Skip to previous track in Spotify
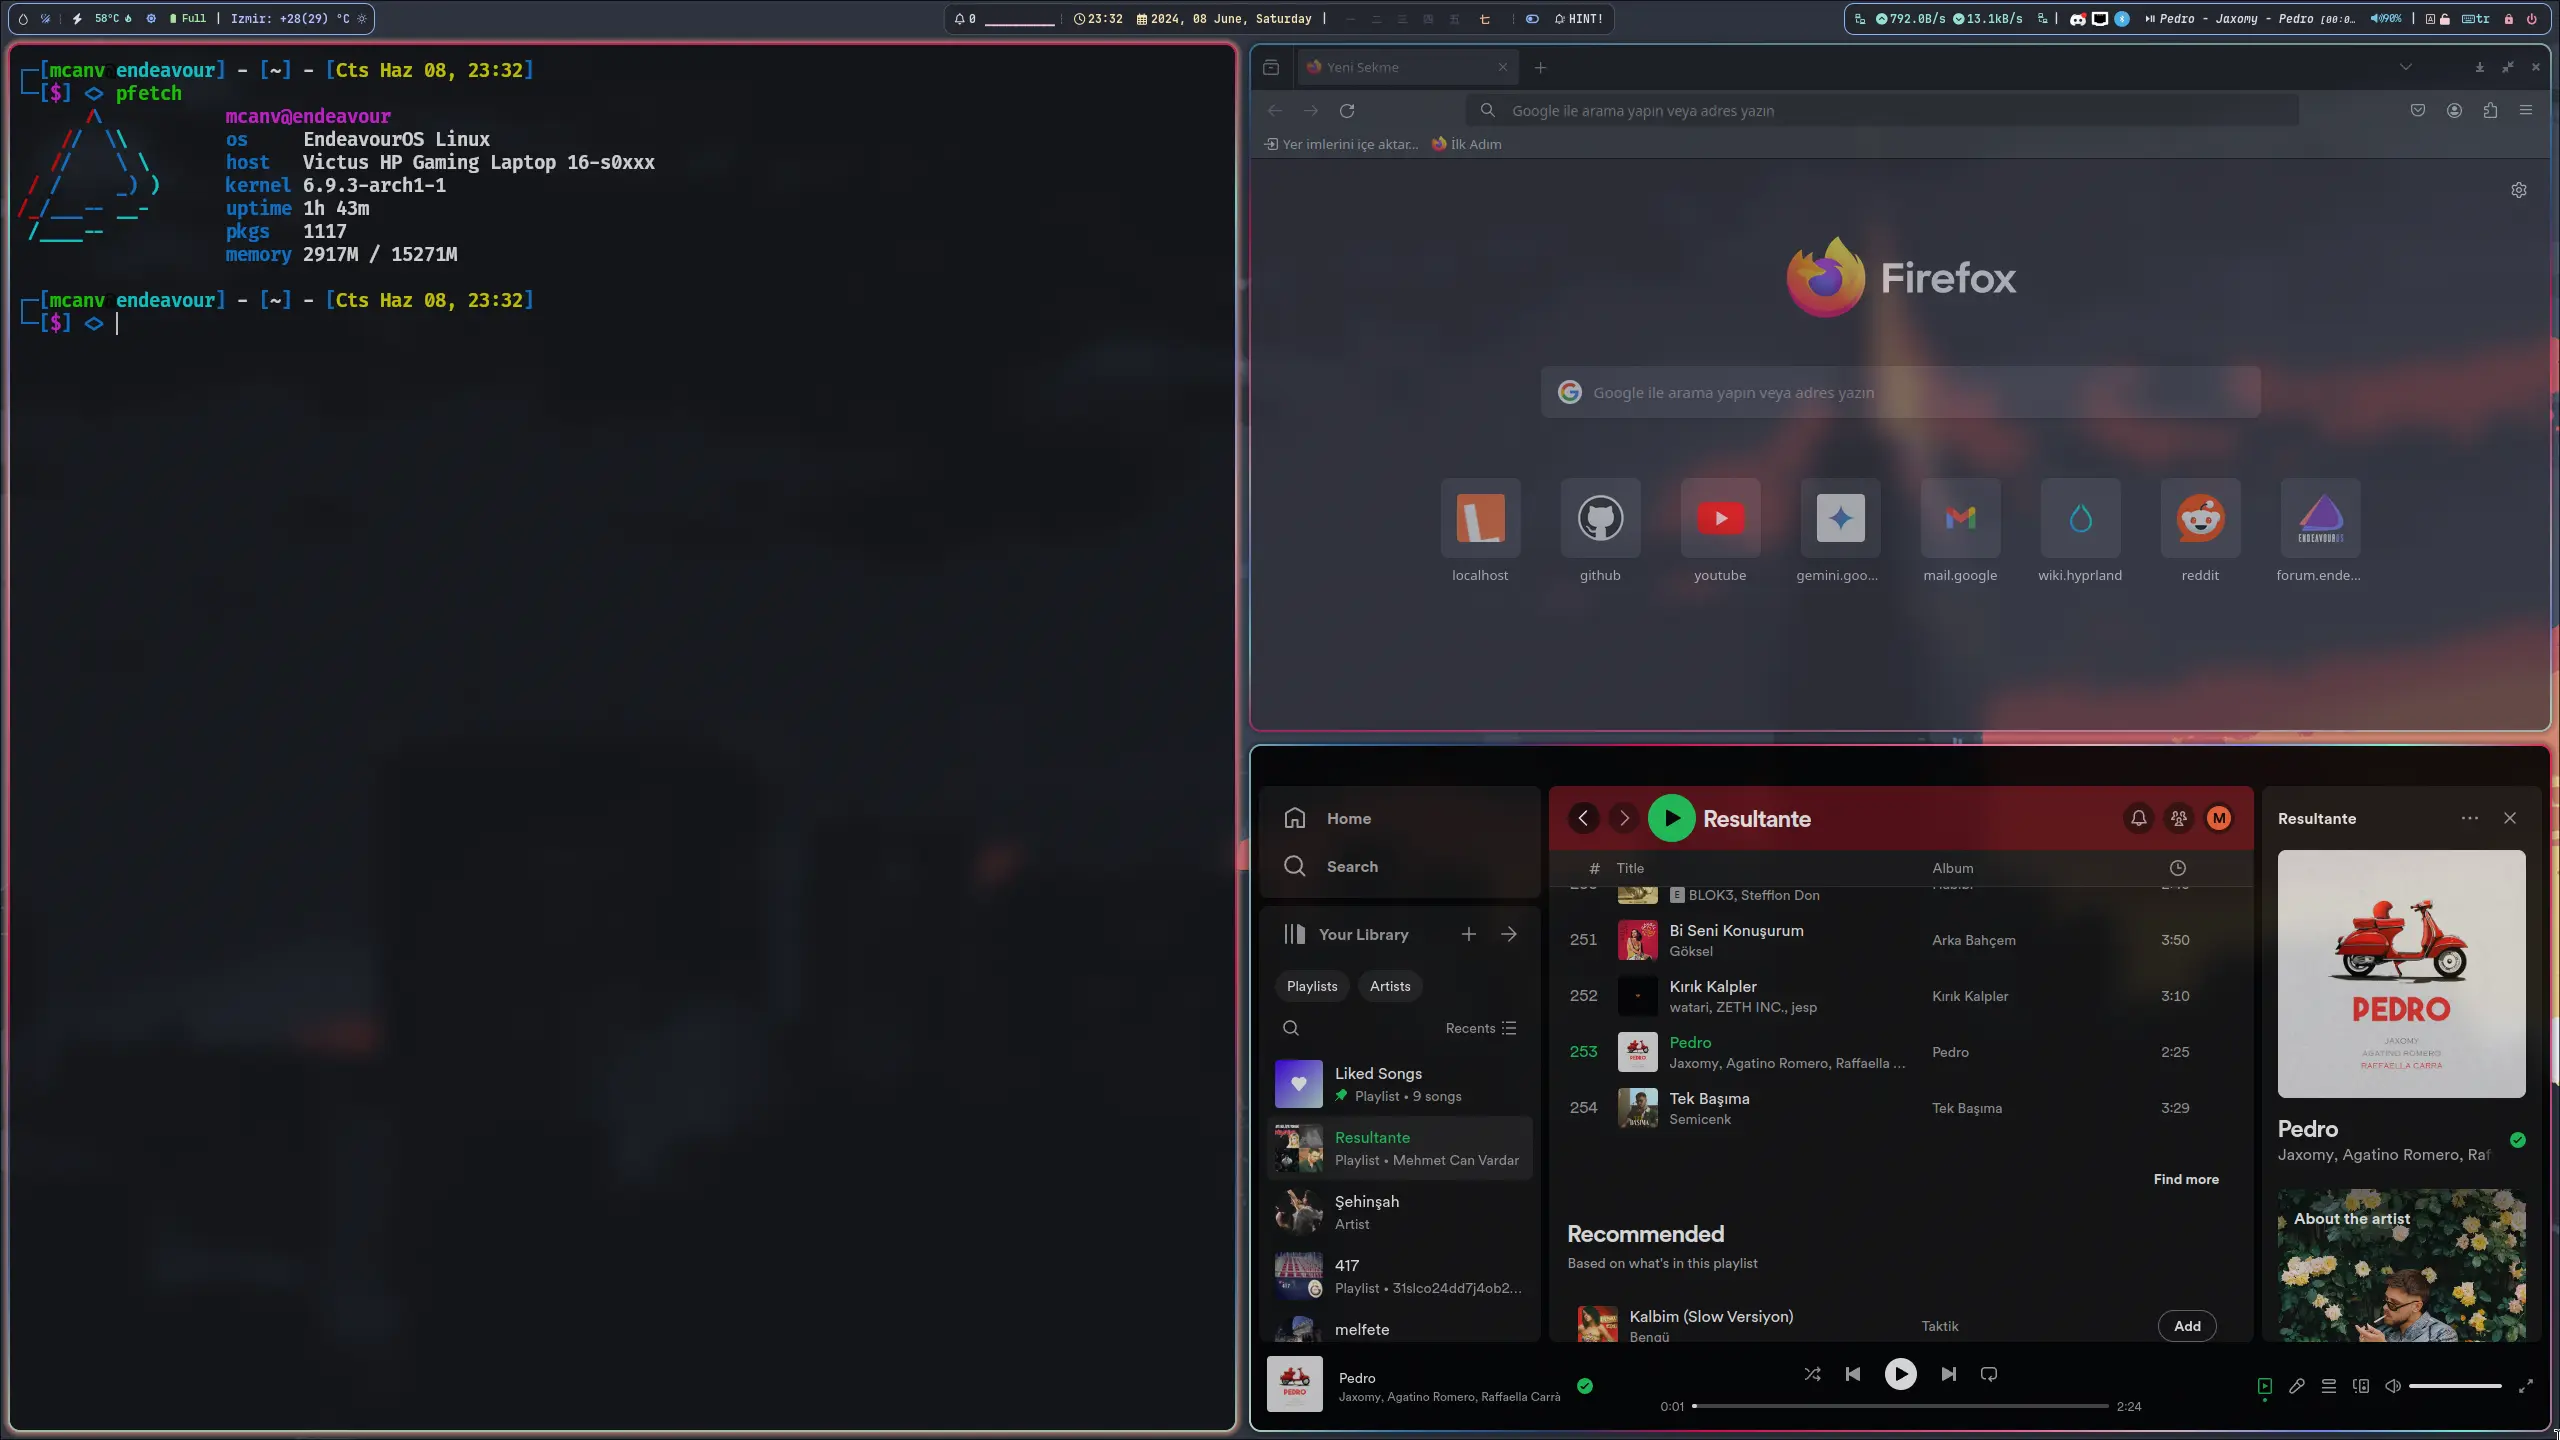This screenshot has width=2560, height=1440. [x=1853, y=1374]
